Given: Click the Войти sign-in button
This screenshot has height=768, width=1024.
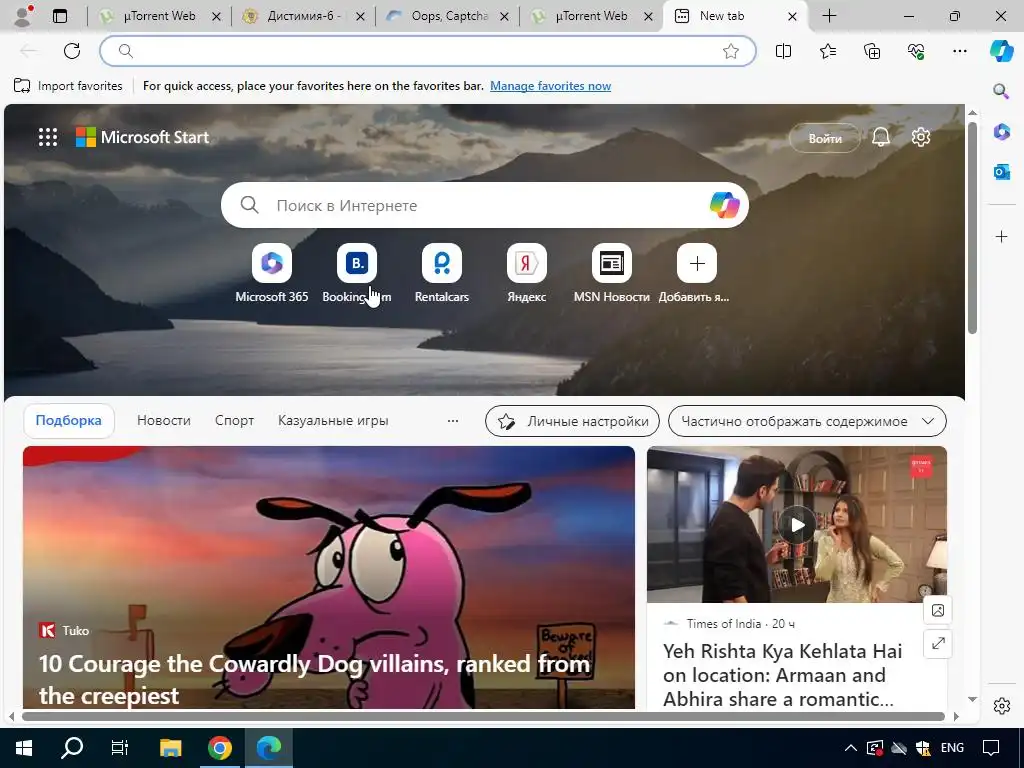Looking at the screenshot, I should pyautogui.click(x=825, y=138).
